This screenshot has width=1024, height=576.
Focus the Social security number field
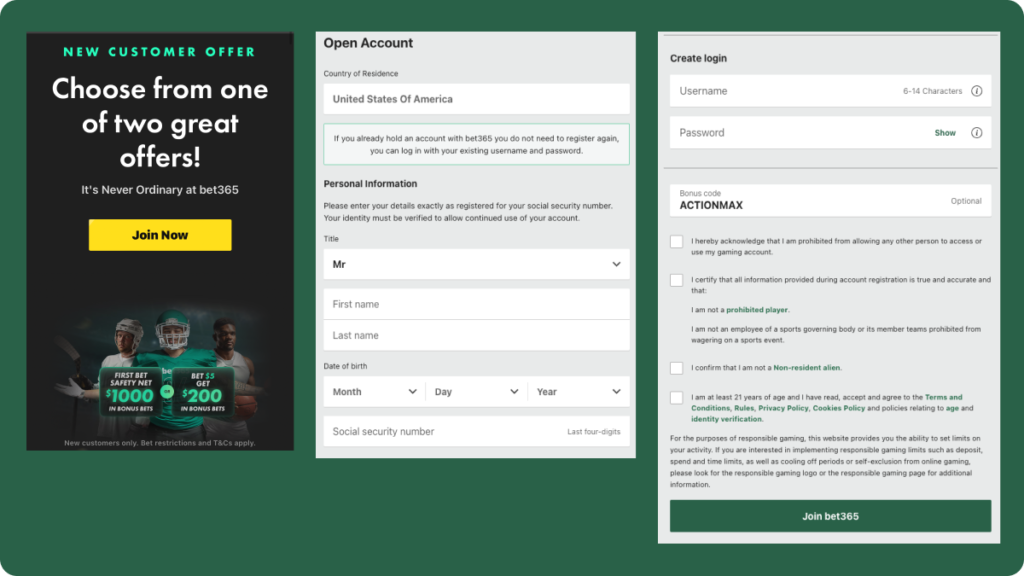click(x=476, y=432)
